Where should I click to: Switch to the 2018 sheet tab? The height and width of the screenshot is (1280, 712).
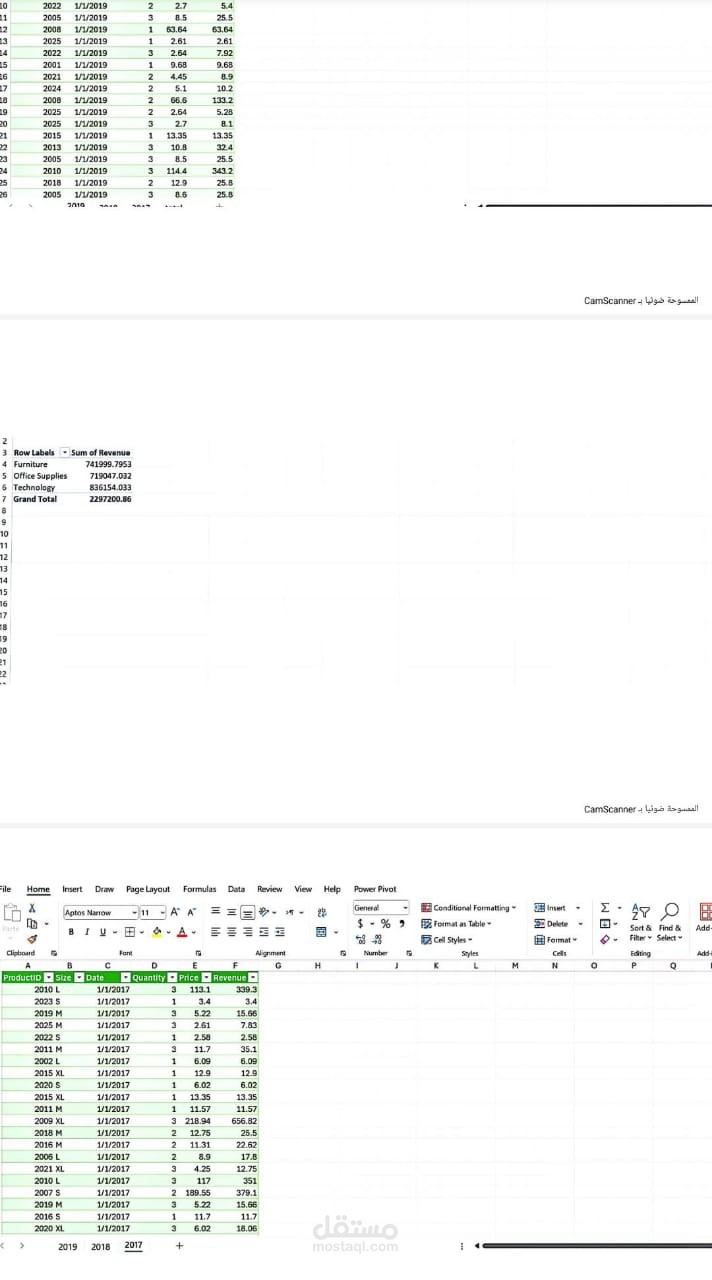pos(101,1247)
